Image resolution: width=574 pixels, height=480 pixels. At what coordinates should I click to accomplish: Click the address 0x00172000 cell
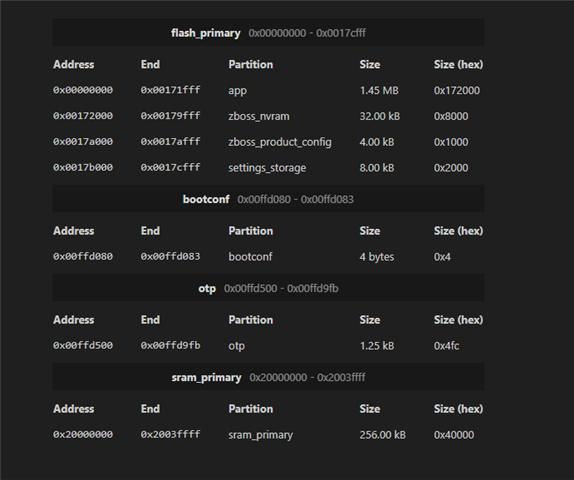pyautogui.click(x=83, y=116)
